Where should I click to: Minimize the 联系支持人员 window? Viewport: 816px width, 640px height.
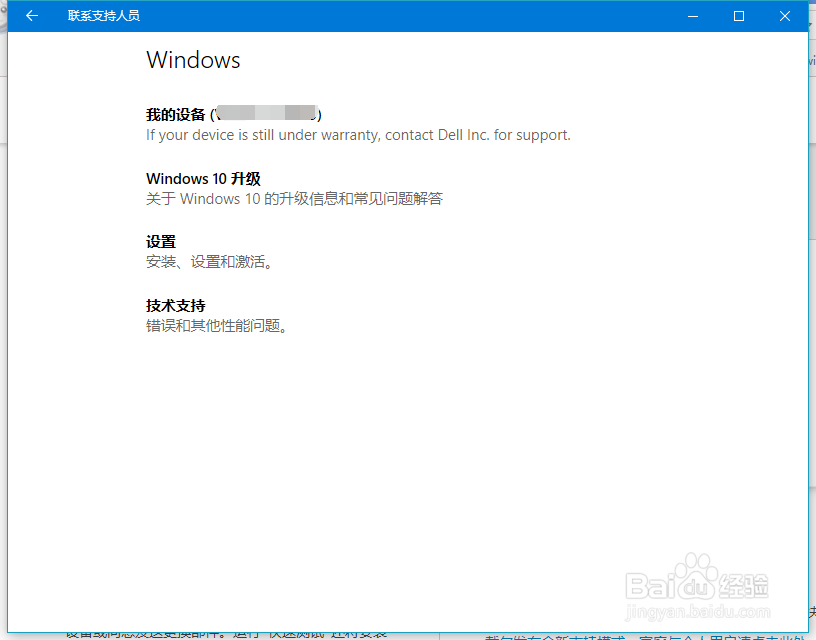coord(693,16)
